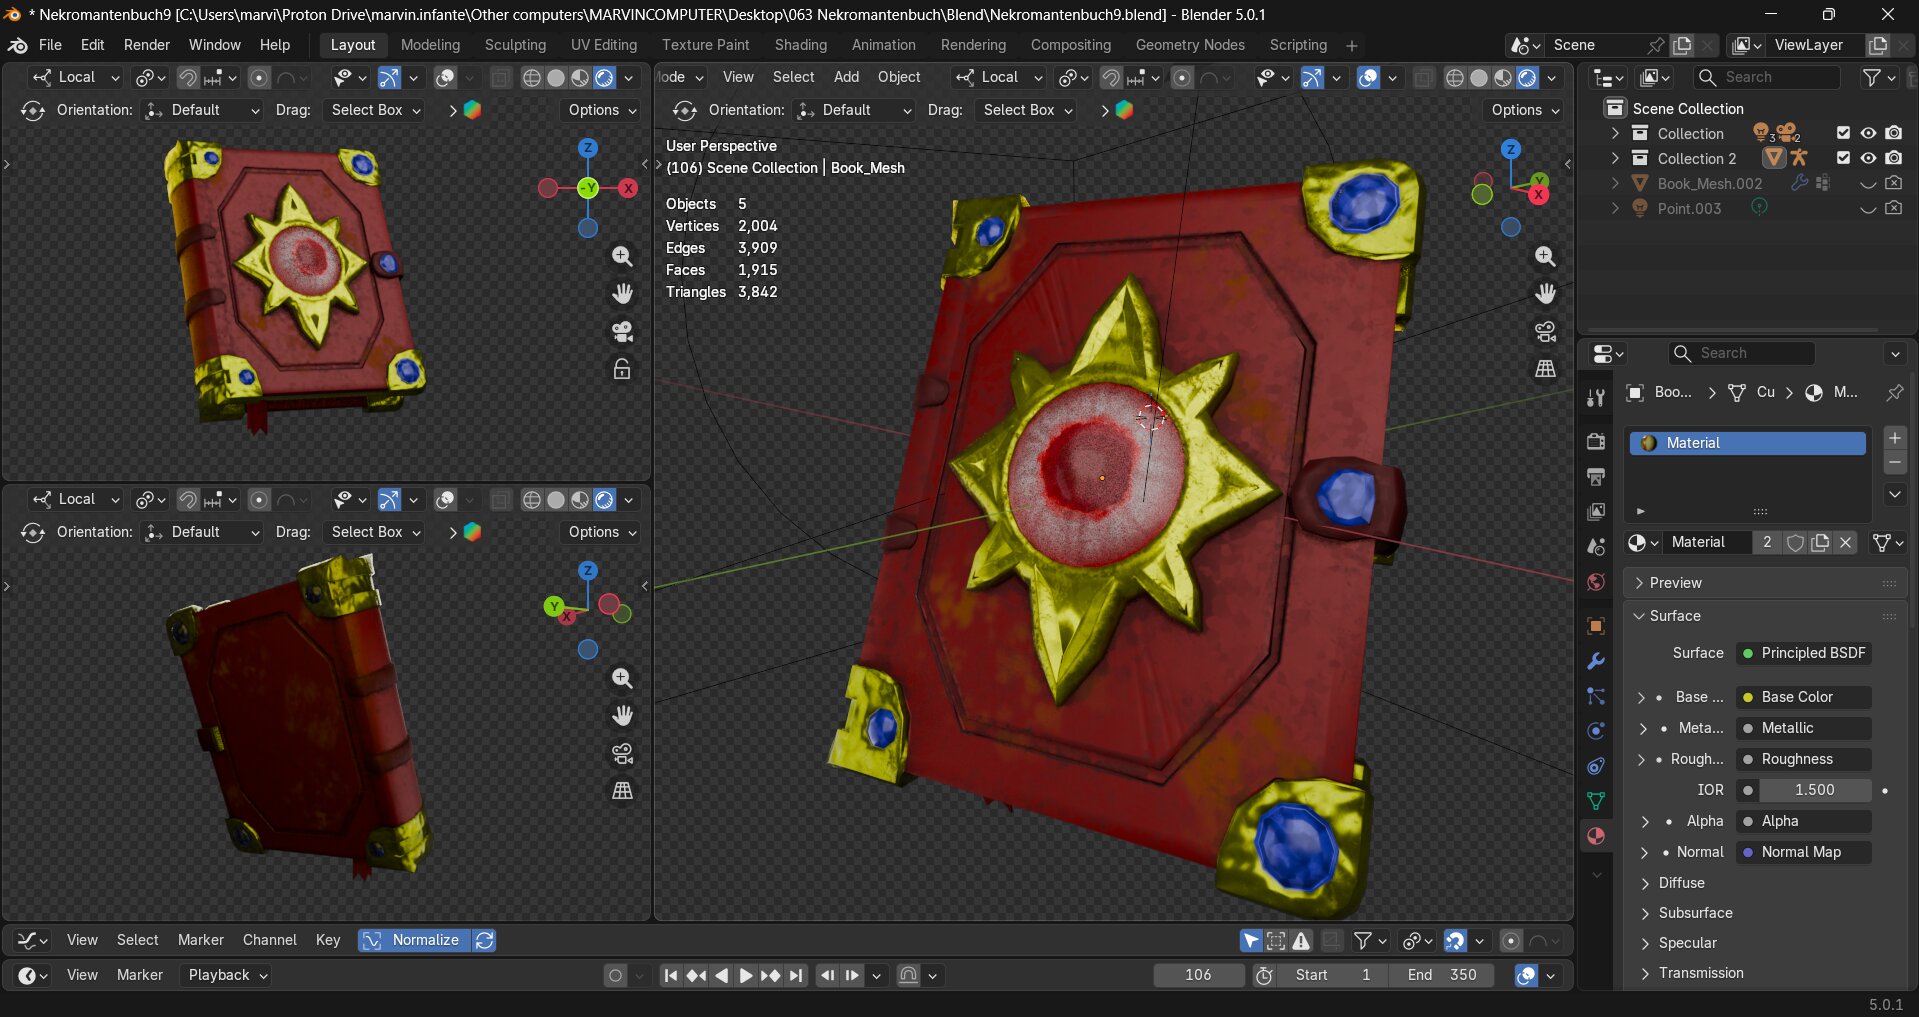The height and width of the screenshot is (1017, 1919).
Task: Open the Select Box drag dropdown in main viewport
Action: coord(1027,110)
